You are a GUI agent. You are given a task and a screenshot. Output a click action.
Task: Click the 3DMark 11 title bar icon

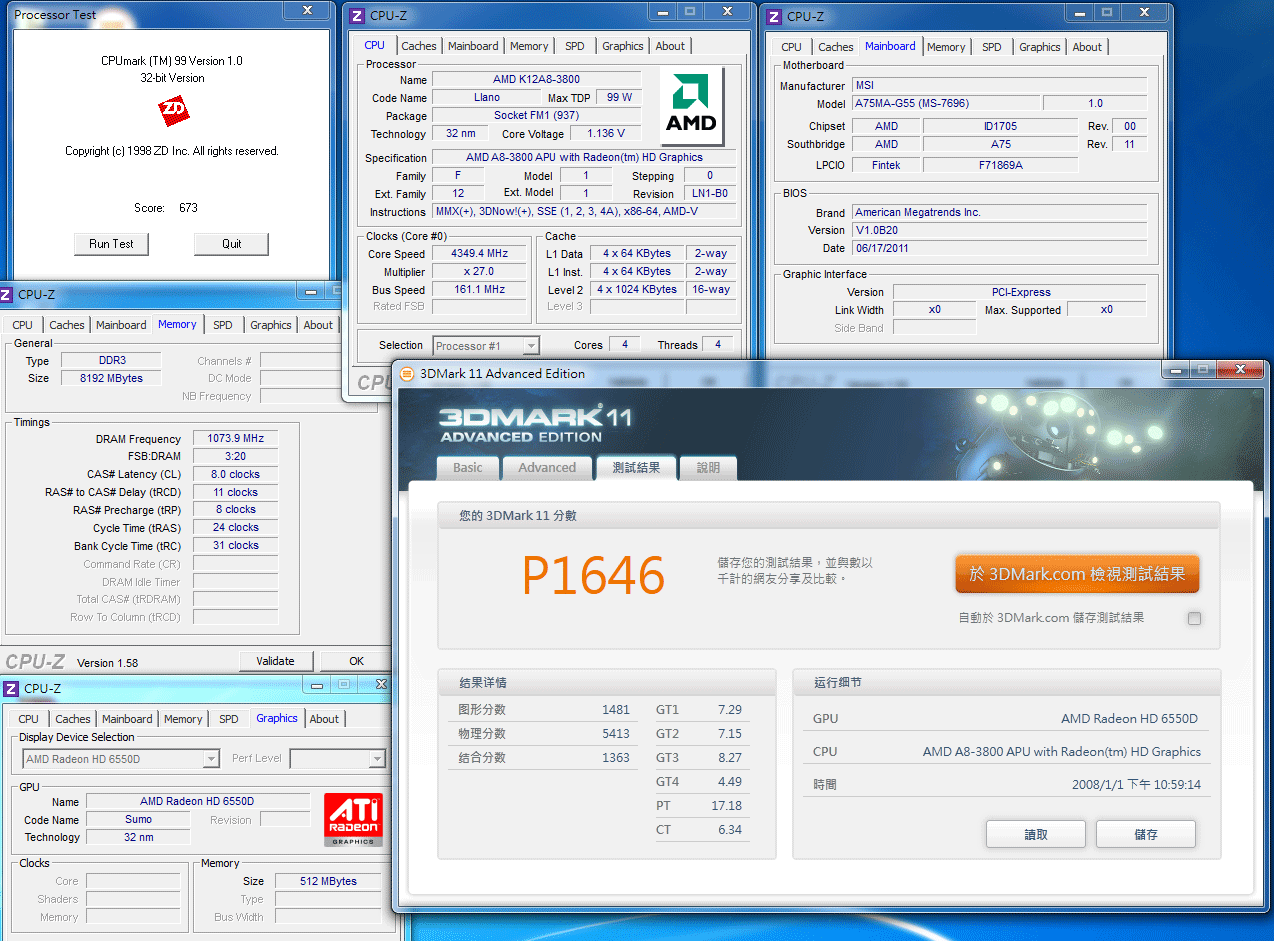tap(407, 374)
